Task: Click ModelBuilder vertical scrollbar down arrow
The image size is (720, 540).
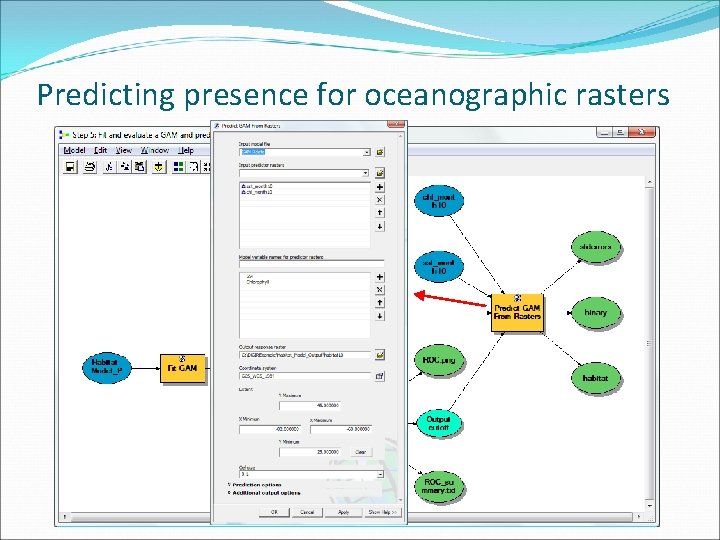Action: pyautogui.click(x=650, y=506)
